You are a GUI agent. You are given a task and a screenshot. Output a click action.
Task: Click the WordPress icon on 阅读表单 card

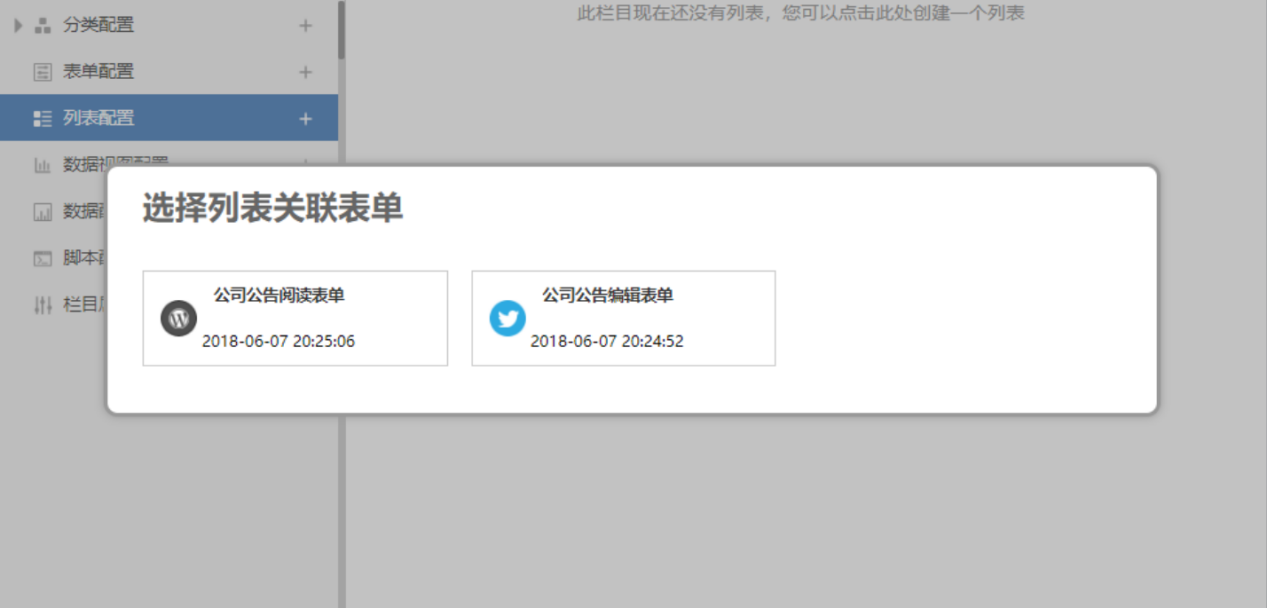179,319
